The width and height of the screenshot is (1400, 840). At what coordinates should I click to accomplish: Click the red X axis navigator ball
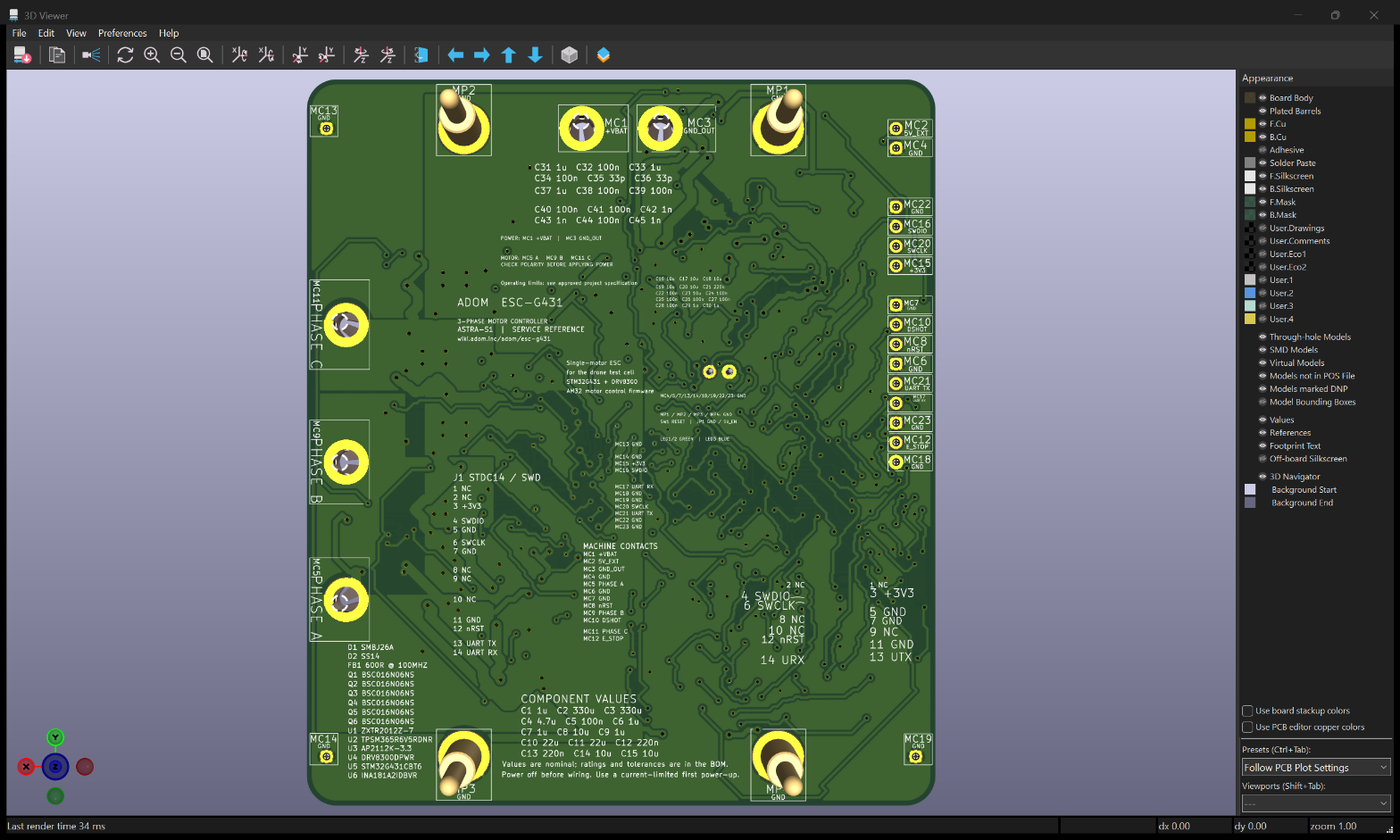(26, 767)
